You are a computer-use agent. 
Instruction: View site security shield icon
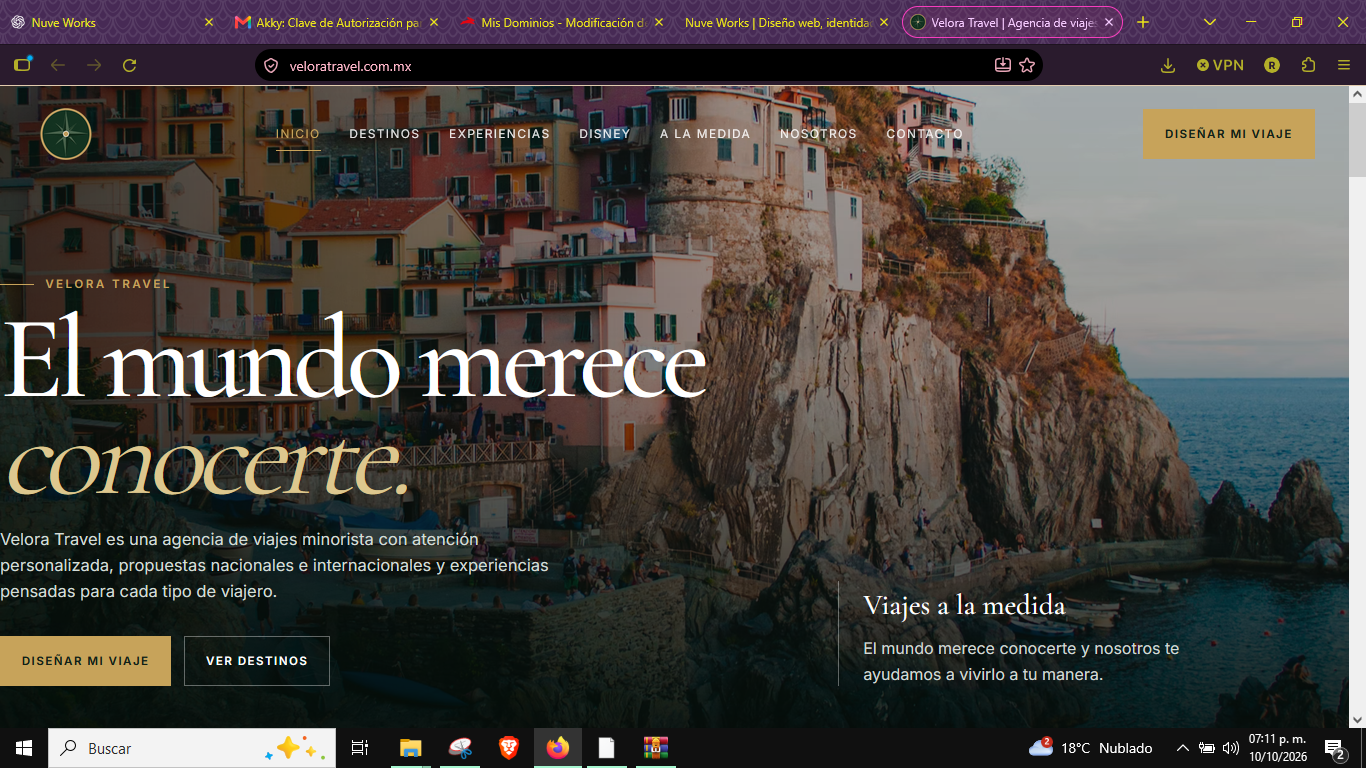271,66
